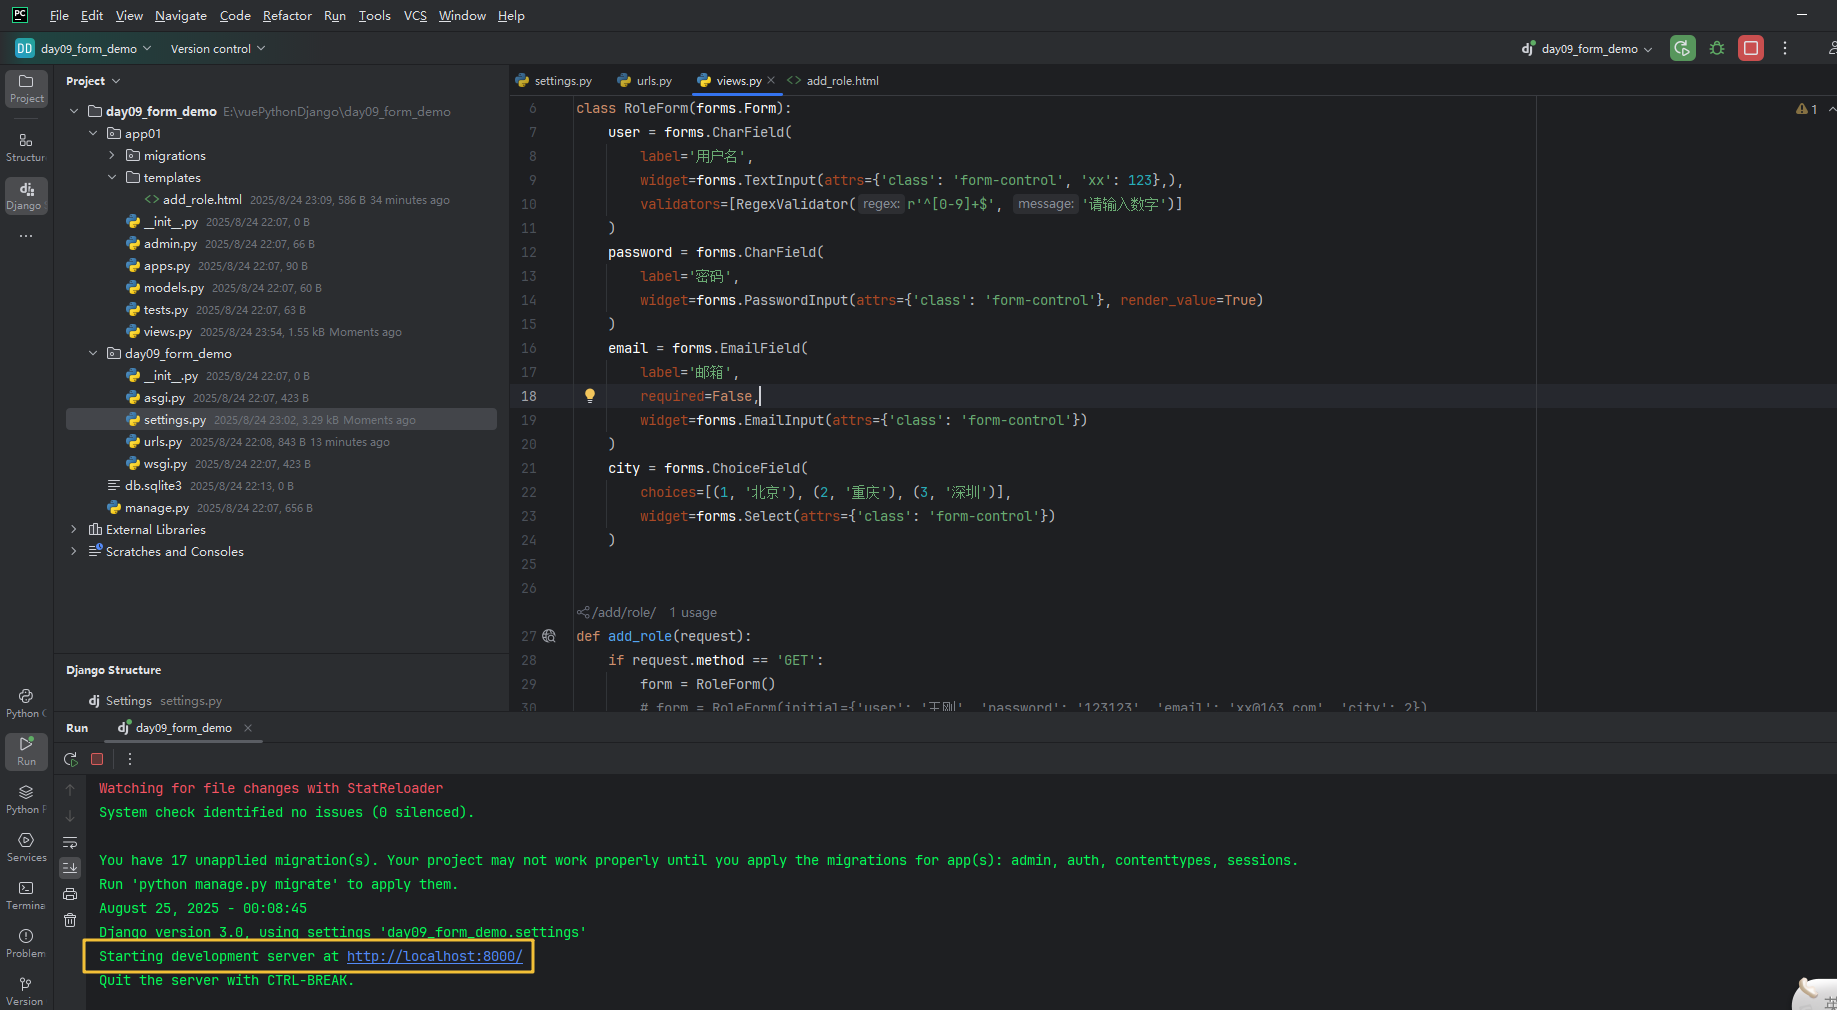Toggle soft-wrap in the Run console
The width and height of the screenshot is (1837, 1010).
(70, 842)
